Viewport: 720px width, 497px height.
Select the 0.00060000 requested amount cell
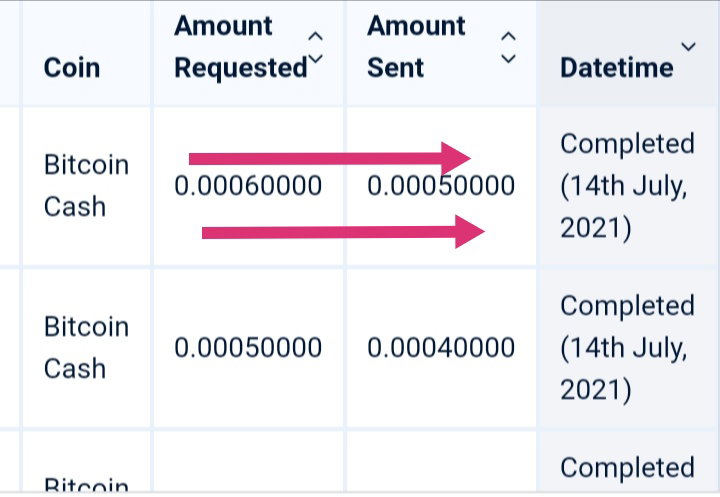[x=248, y=186]
